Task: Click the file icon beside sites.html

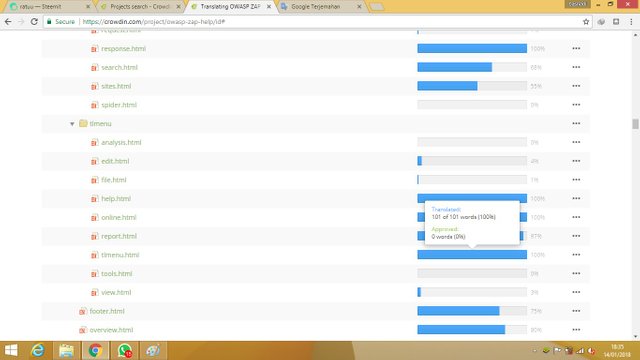Action: click(x=94, y=87)
